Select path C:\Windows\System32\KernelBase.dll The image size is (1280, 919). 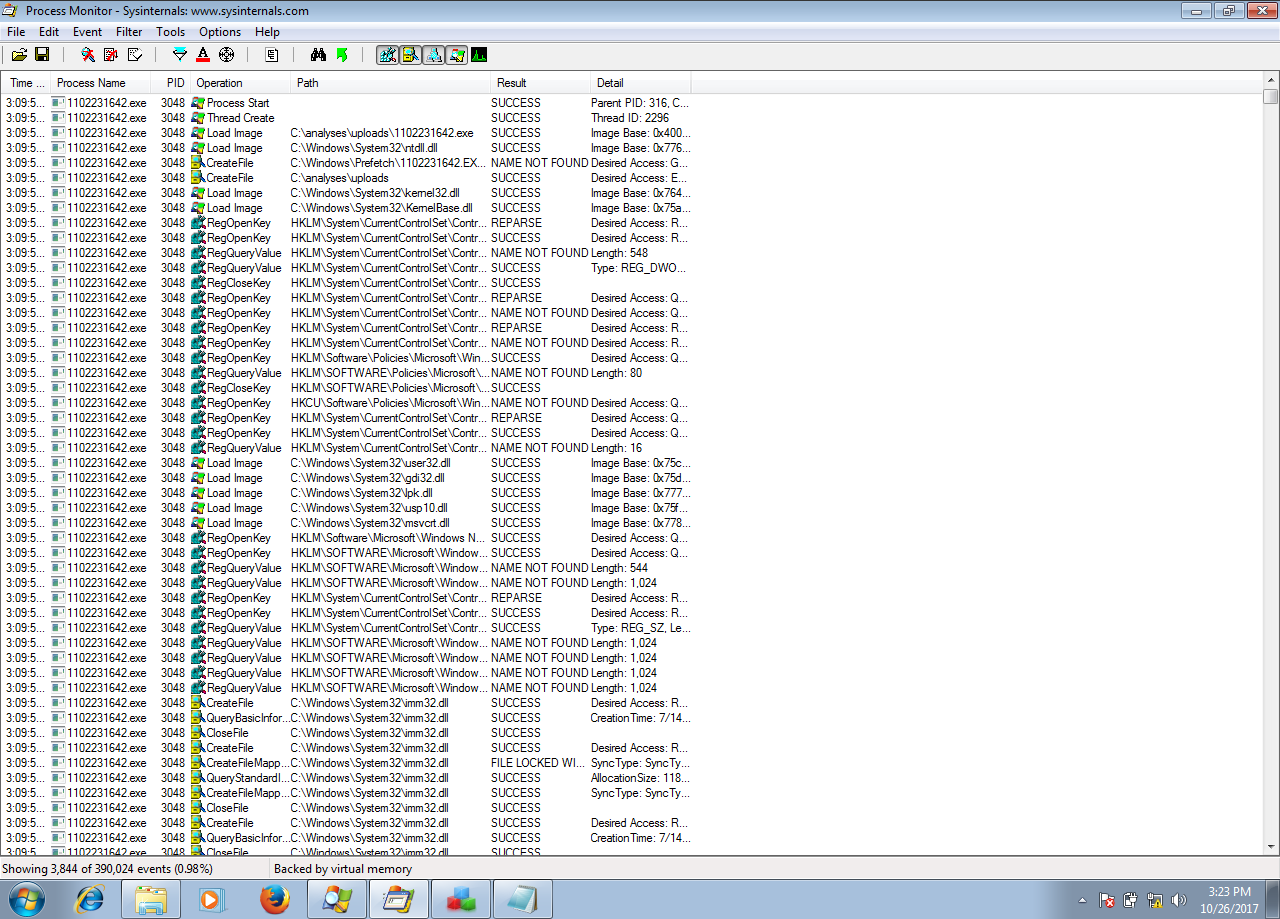click(x=381, y=208)
